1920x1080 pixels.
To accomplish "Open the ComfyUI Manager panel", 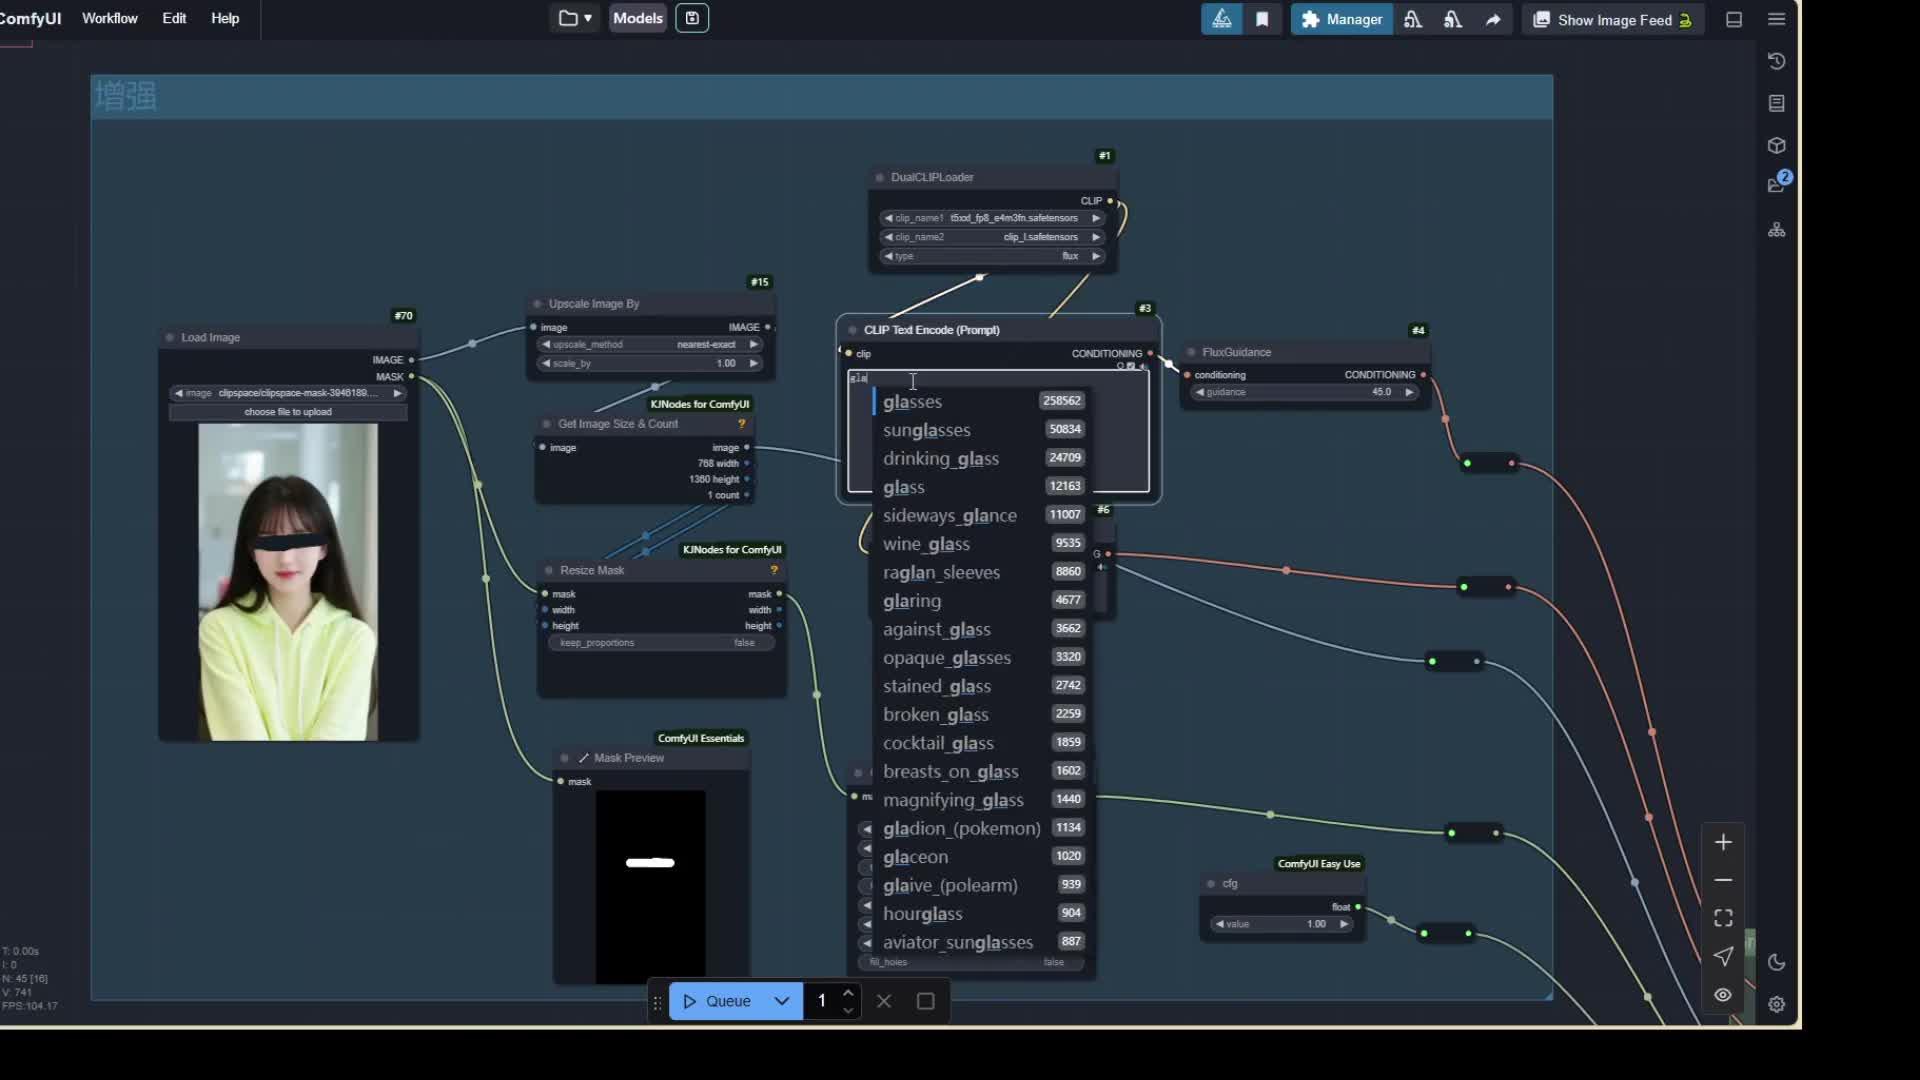I will tap(1340, 18).
